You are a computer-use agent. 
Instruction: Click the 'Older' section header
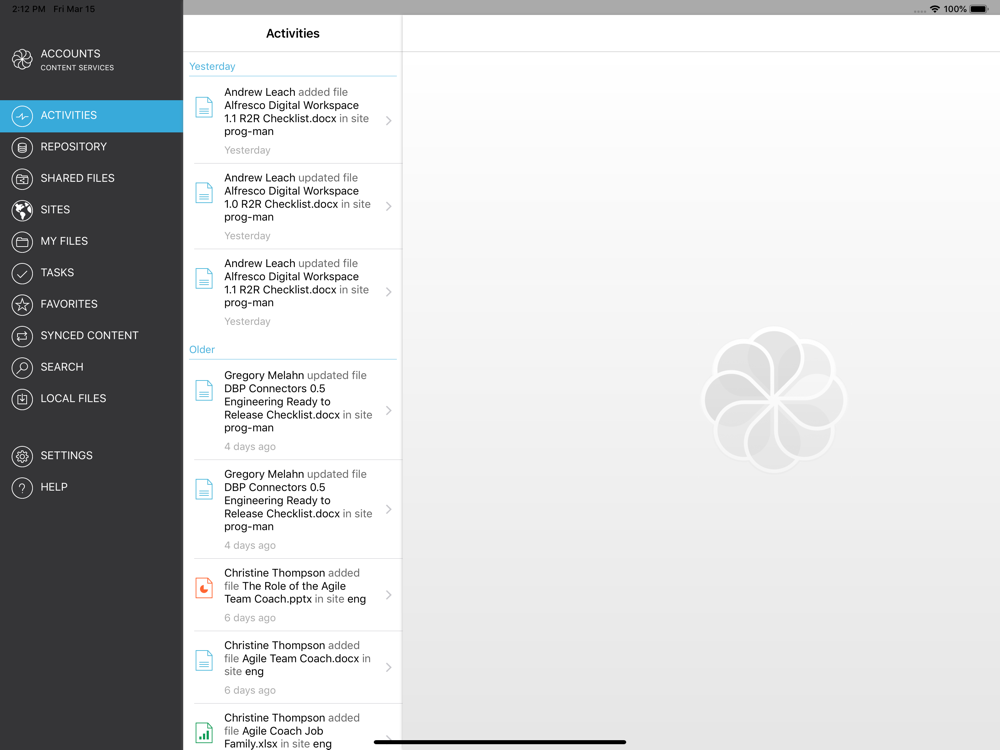point(202,349)
